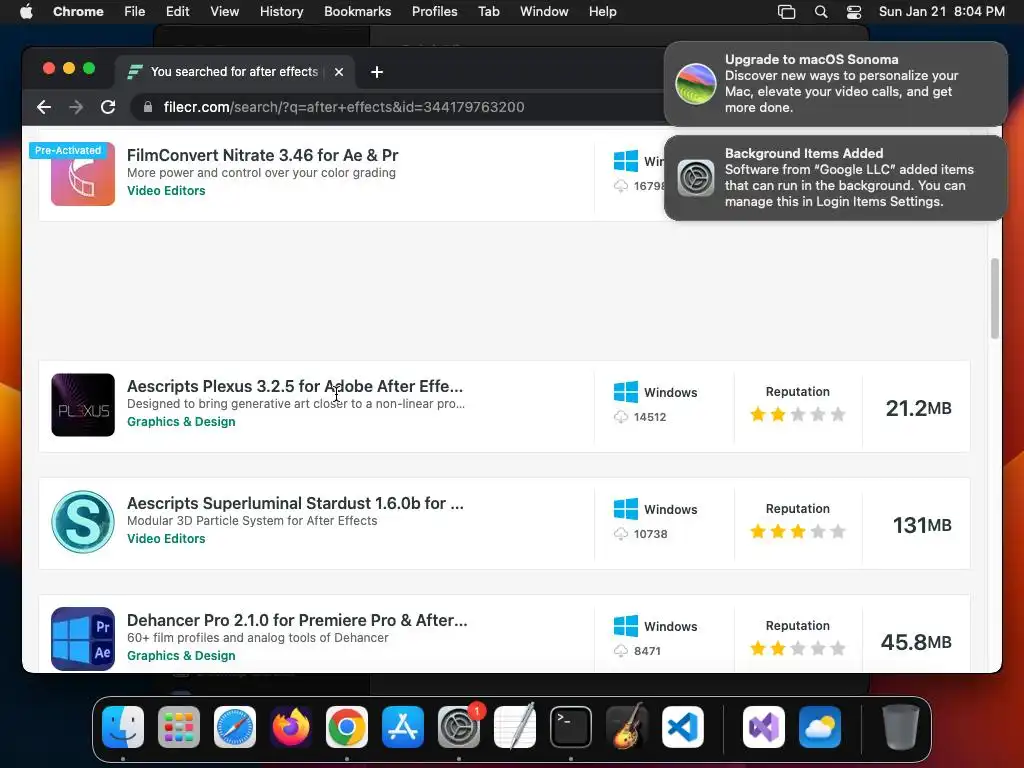Open Control Center in the menu bar
Image resolution: width=1024 pixels, height=768 pixels.
(854, 12)
